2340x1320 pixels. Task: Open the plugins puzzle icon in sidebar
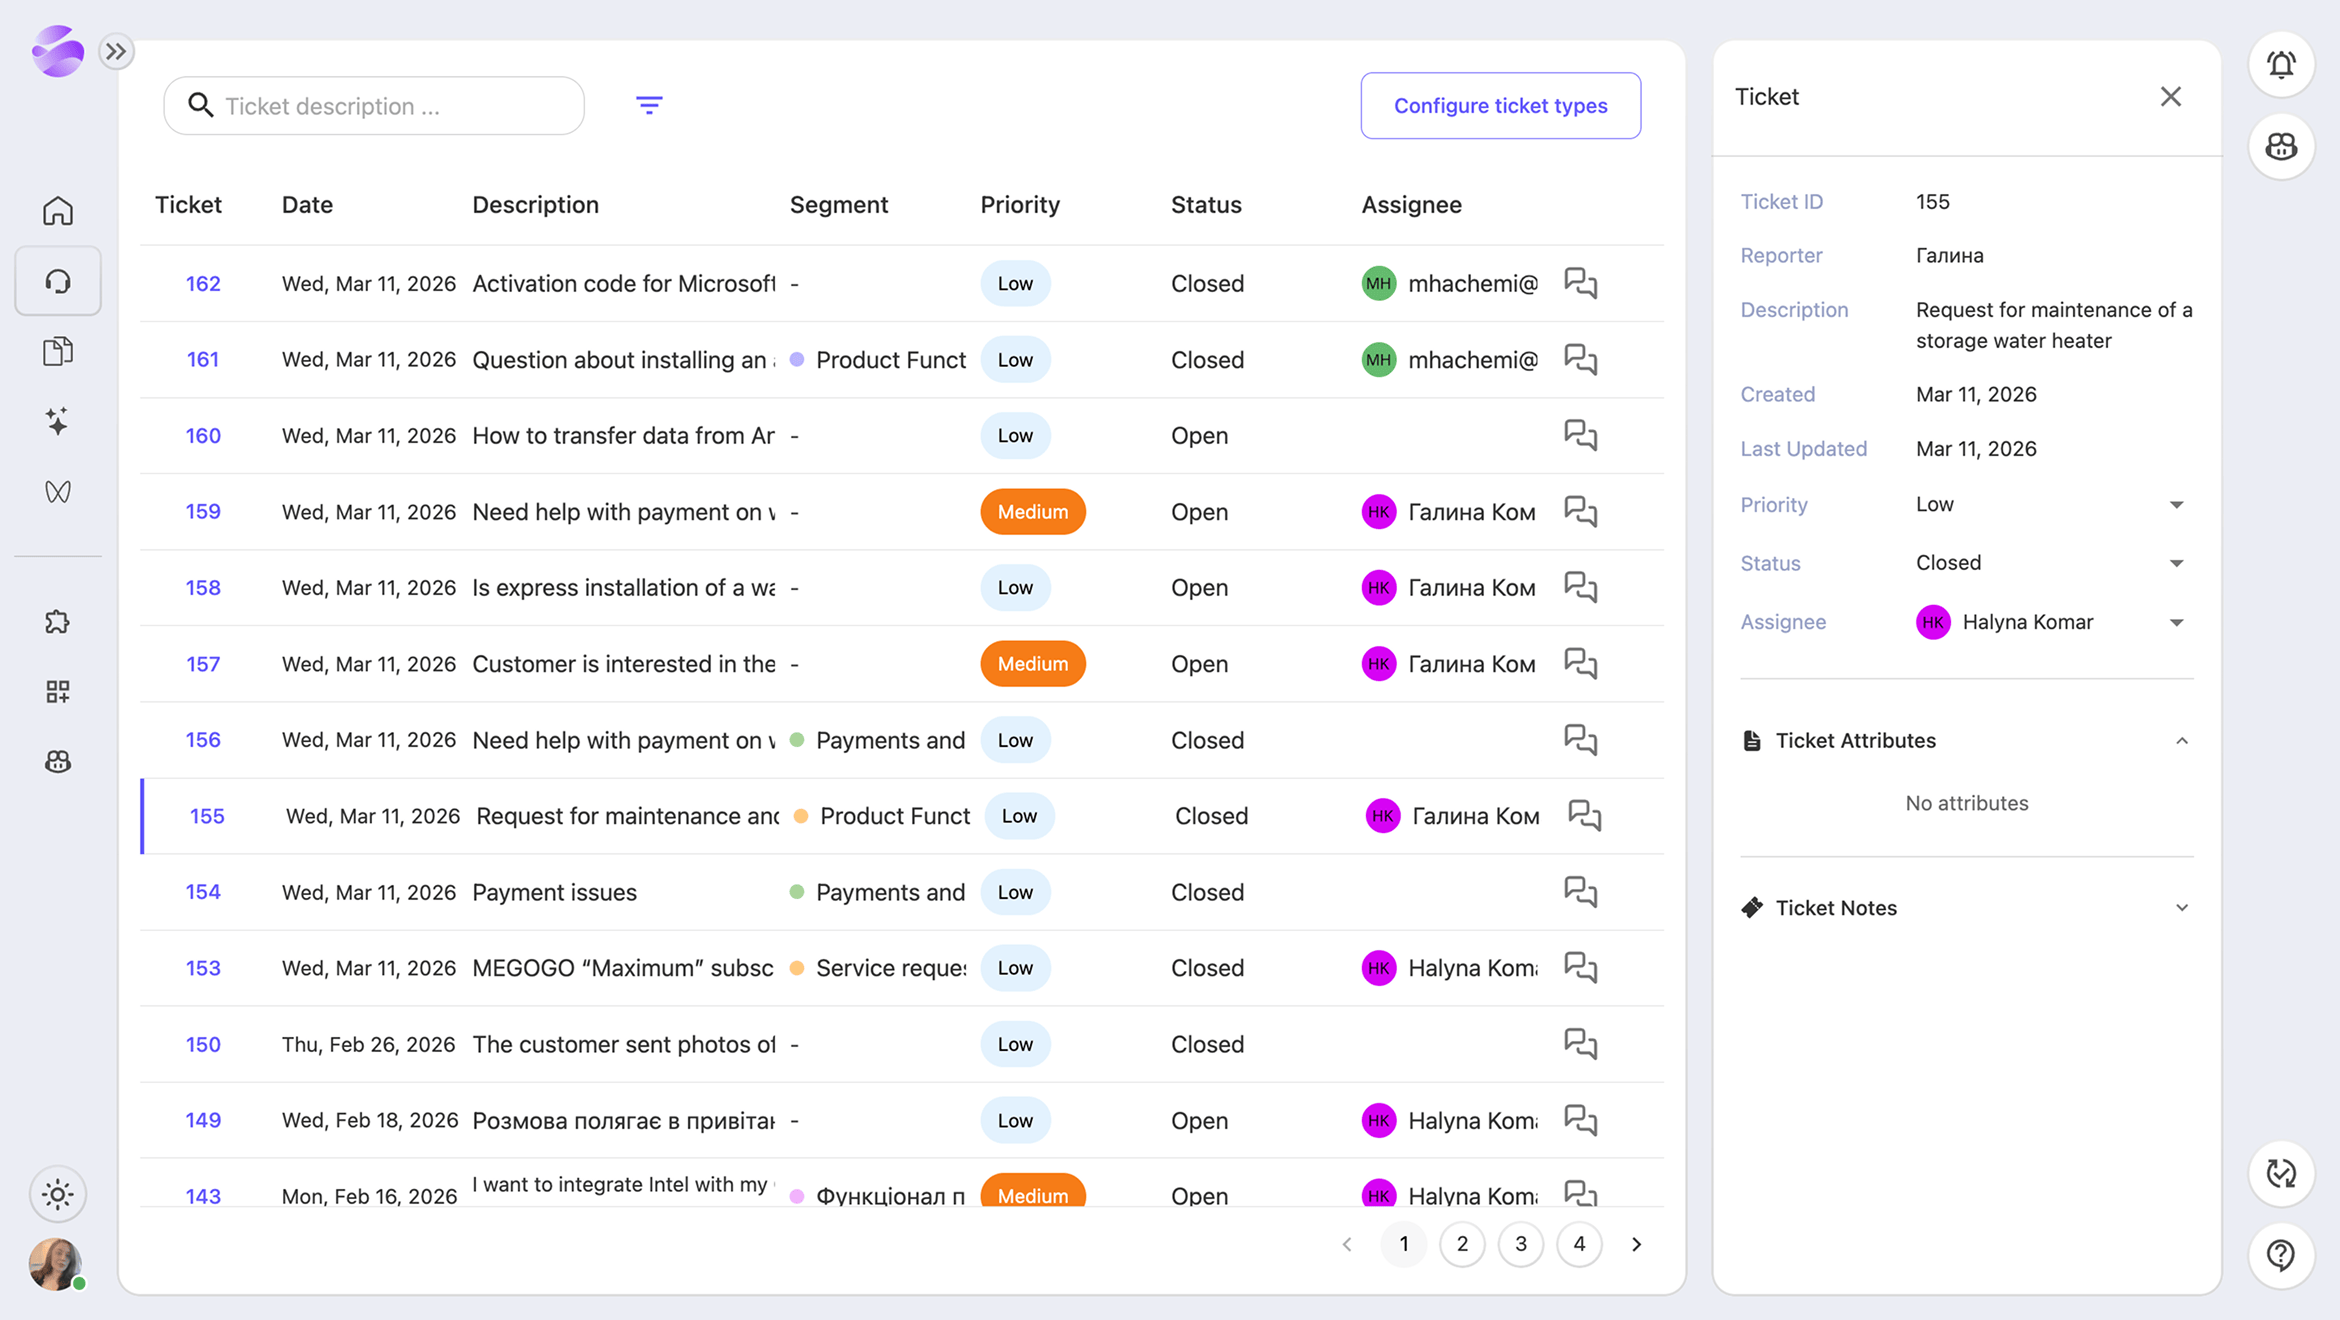[58, 621]
